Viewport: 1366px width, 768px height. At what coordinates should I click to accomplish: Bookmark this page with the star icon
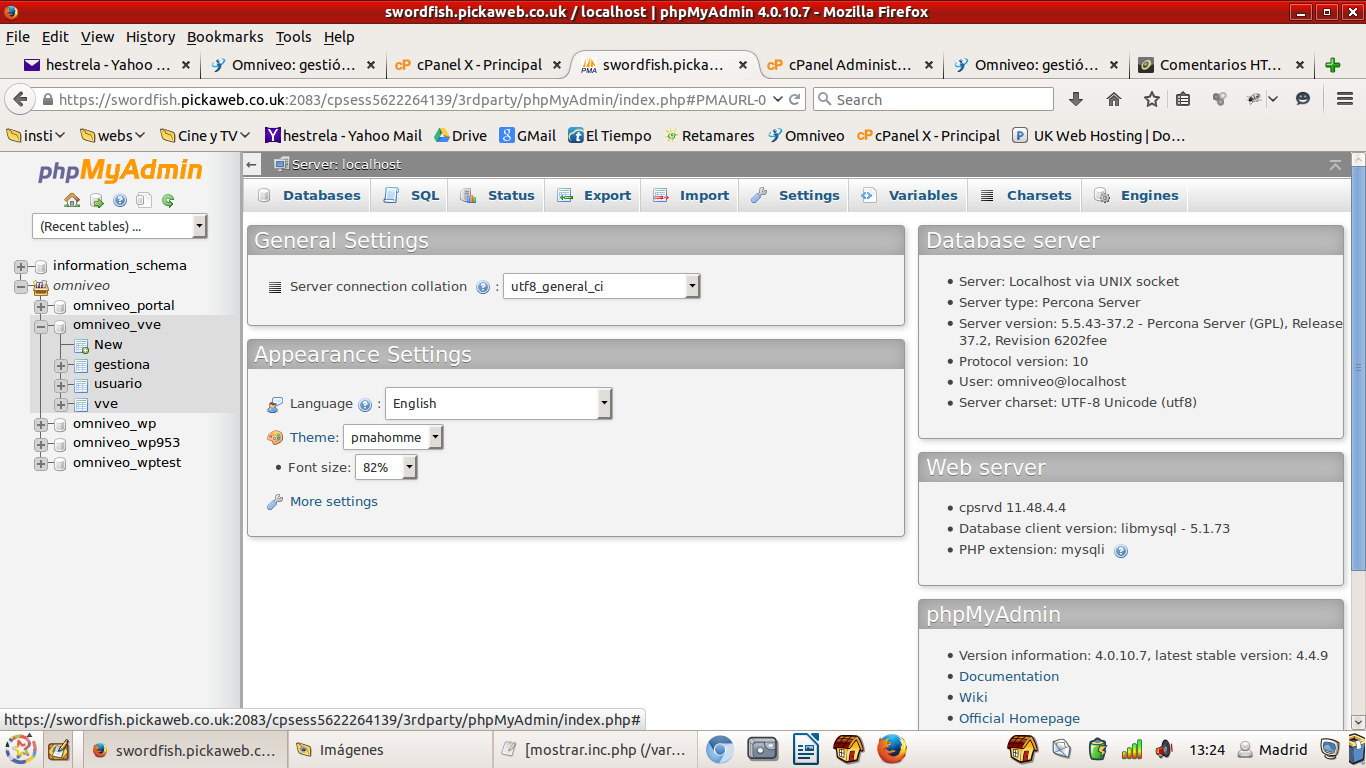[x=1152, y=99]
